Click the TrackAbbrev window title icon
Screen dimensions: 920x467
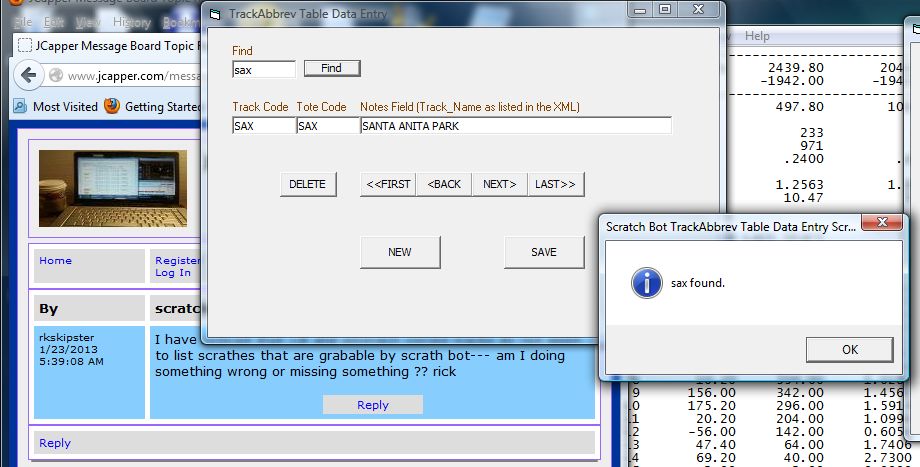pos(215,10)
